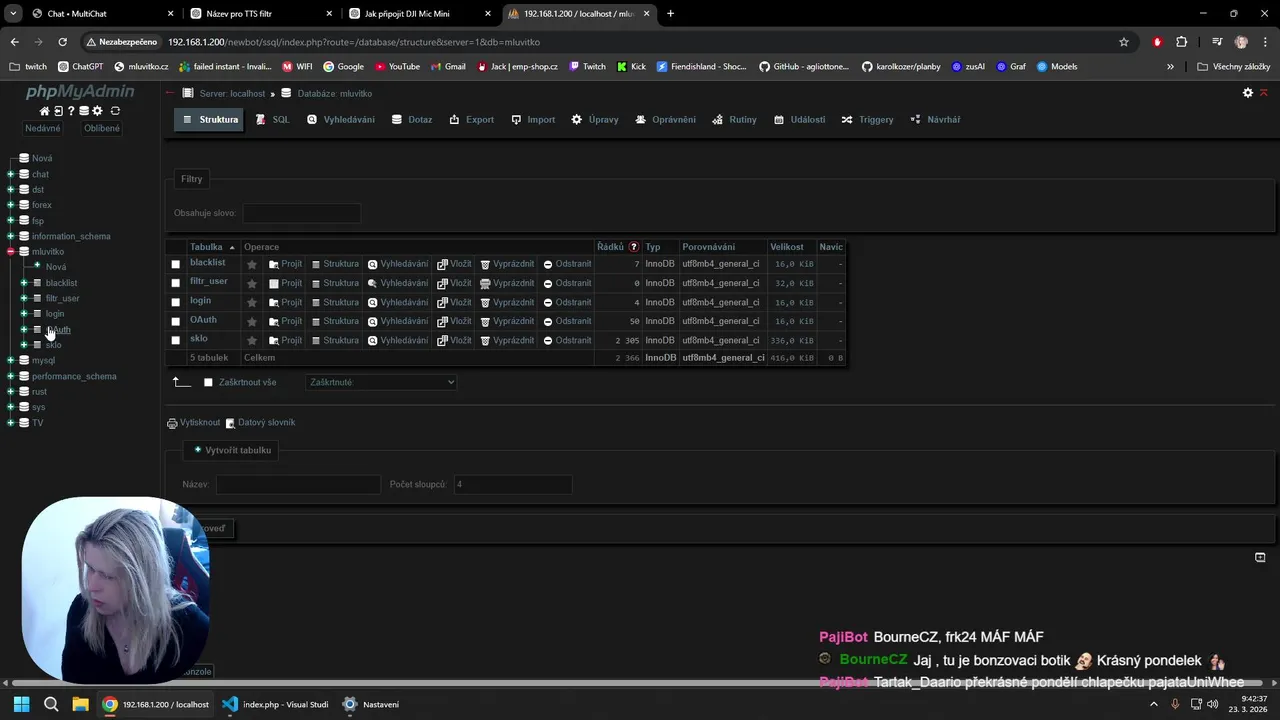
Task: Click Twitch bookmark in bookmarks bar
Action: pyautogui.click(x=588, y=66)
